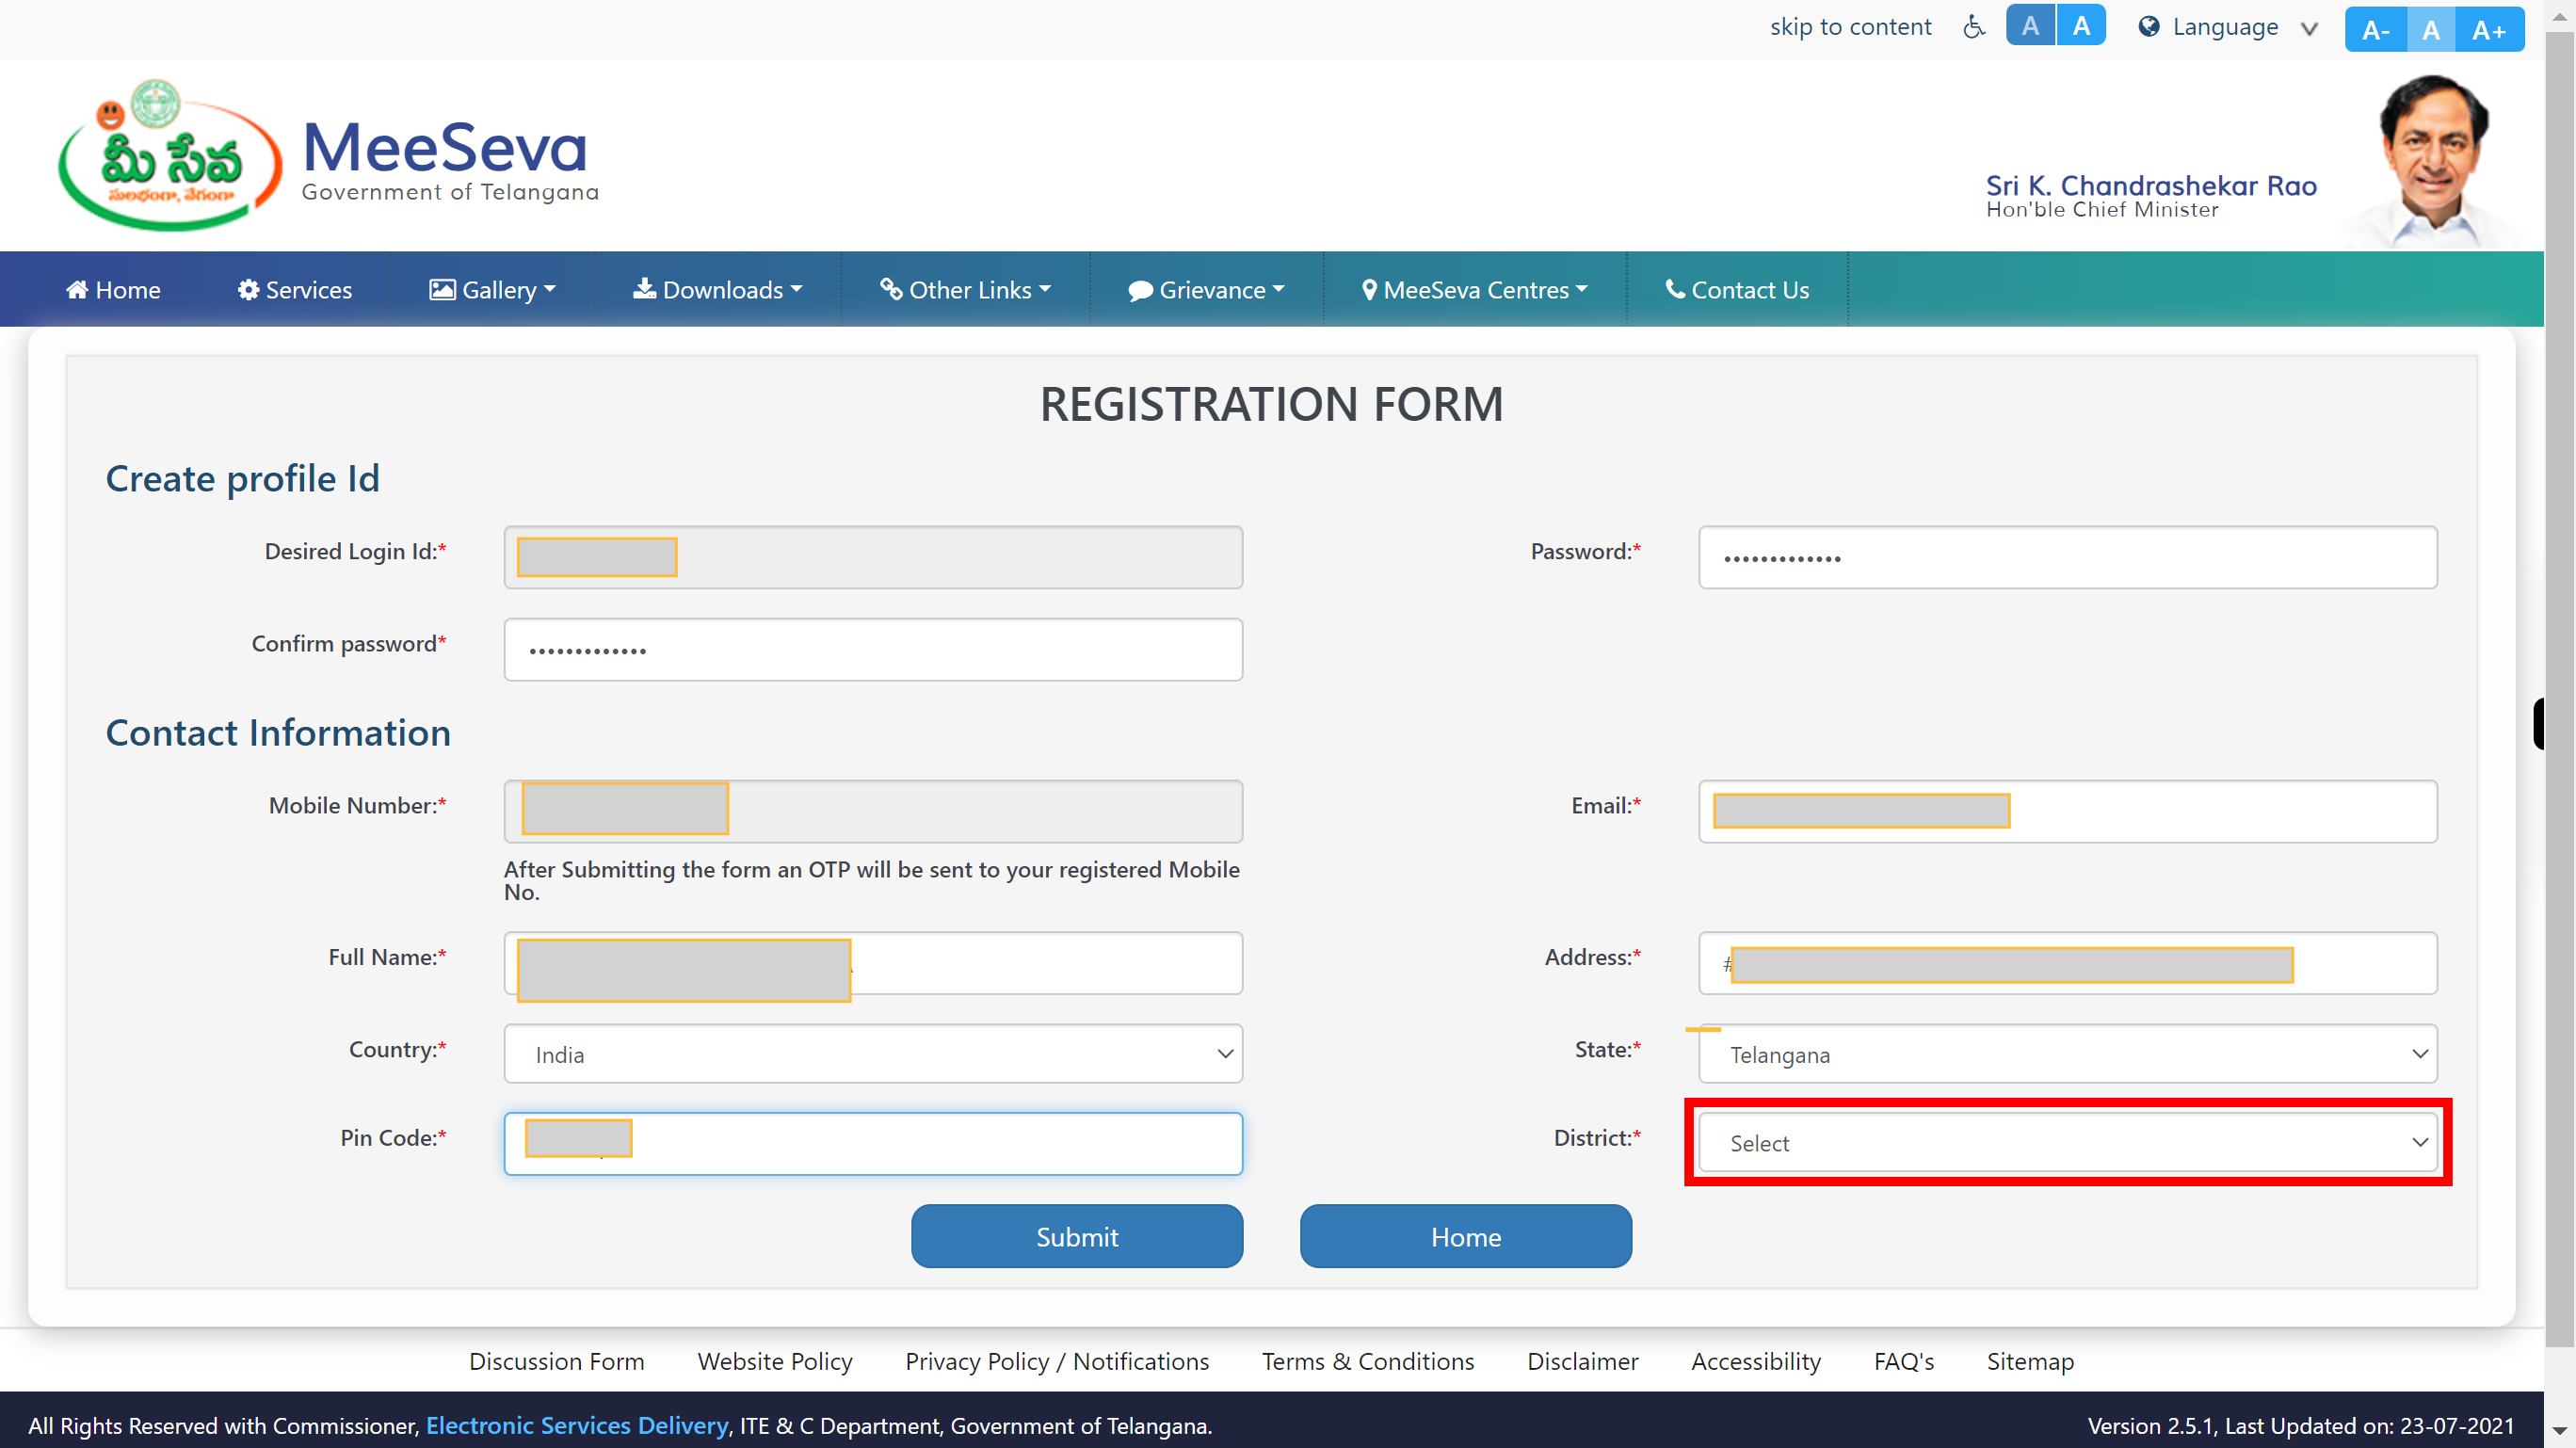The image size is (2576, 1448).
Task: Expand the Gallery menu
Action: coord(493,290)
